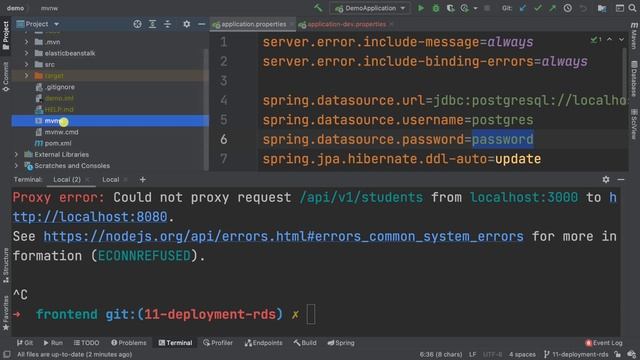
Task: Add a new terminal session with plus
Action: tap(142, 180)
